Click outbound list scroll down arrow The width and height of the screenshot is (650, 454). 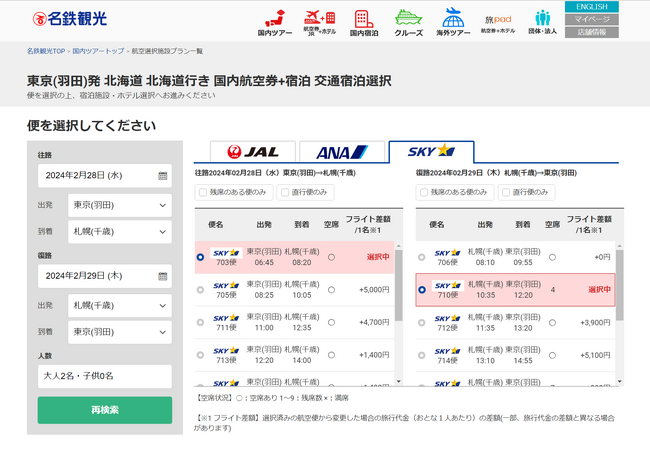pos(398,381)
